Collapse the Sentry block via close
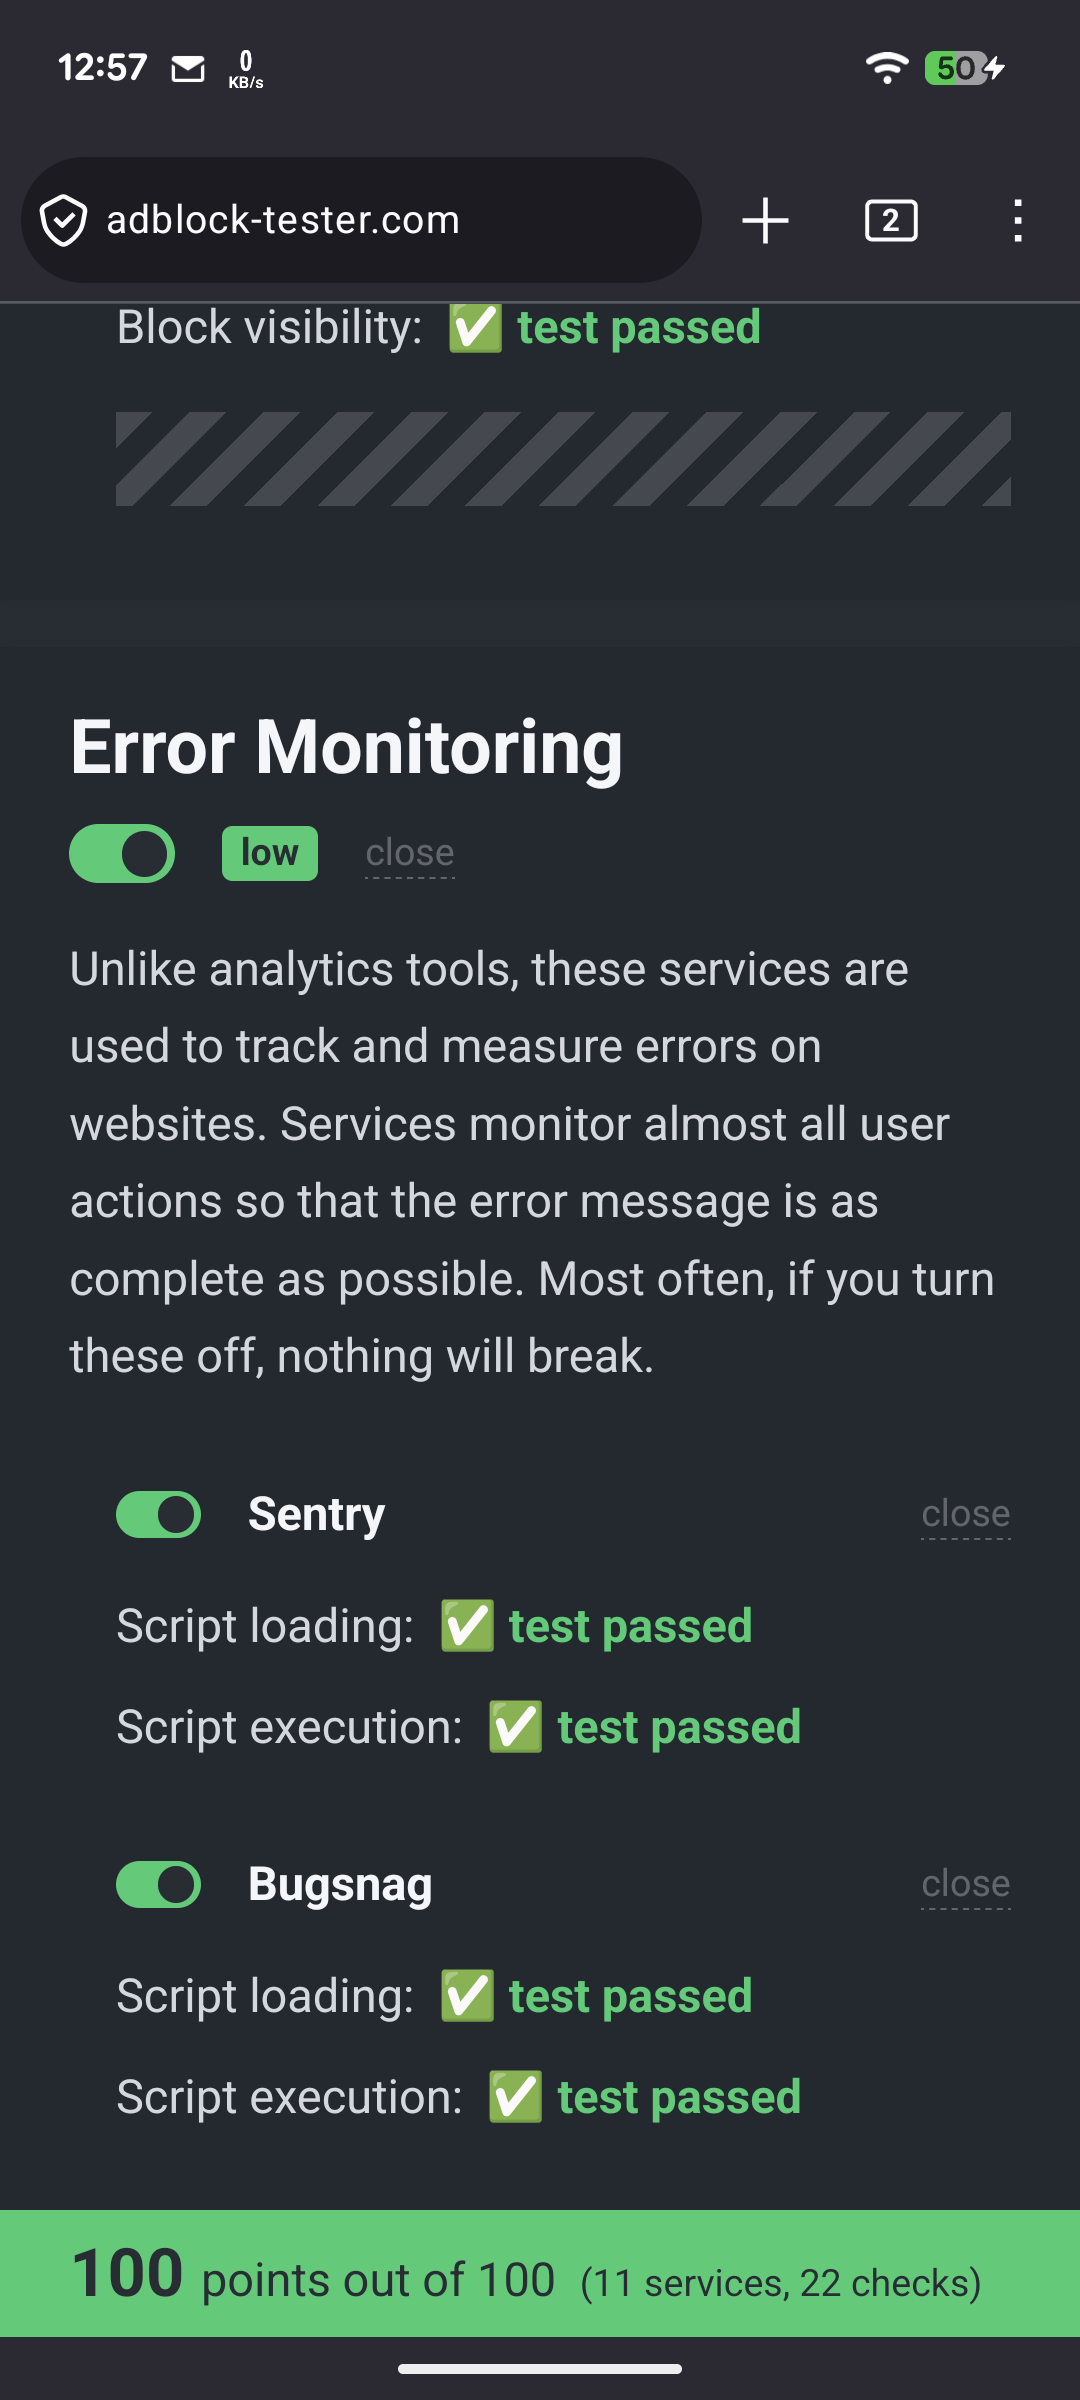The image size is (1080, 2400). (x=965, y=1514)
